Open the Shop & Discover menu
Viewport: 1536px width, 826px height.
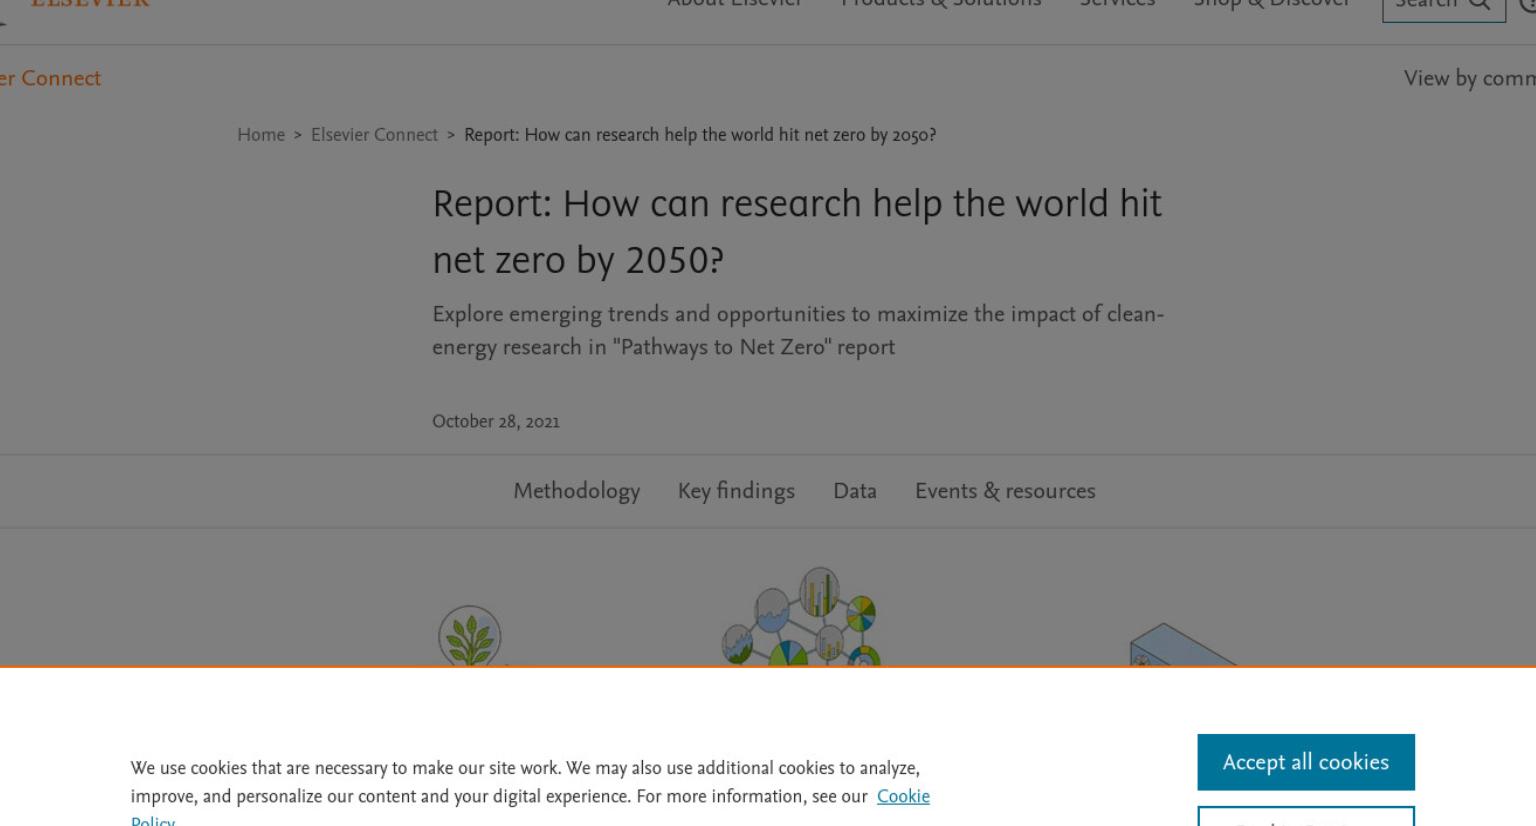pyautogui.click(x=1271, y=4)
